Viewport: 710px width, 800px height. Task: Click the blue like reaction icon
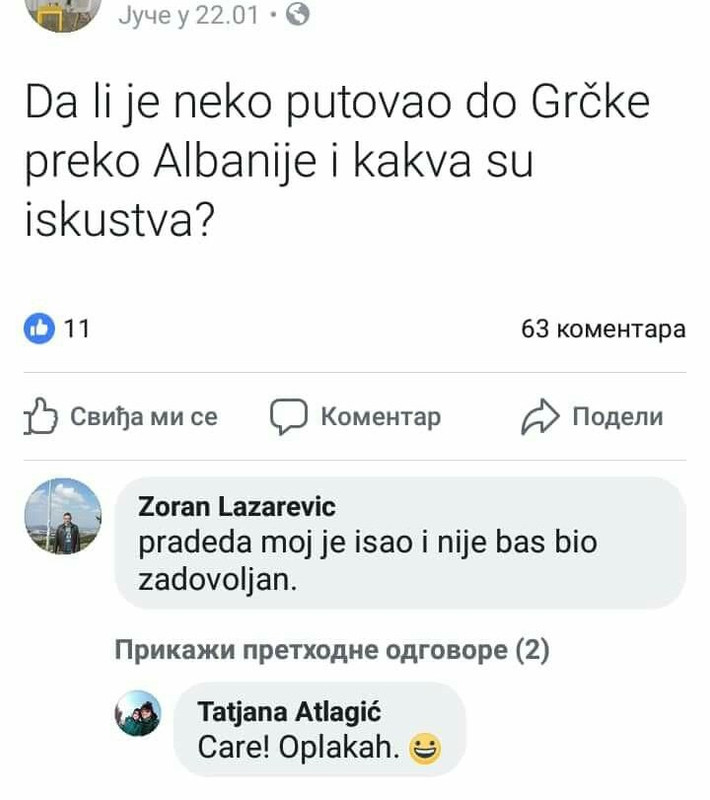pyautogui.click(x=39, y=328)
